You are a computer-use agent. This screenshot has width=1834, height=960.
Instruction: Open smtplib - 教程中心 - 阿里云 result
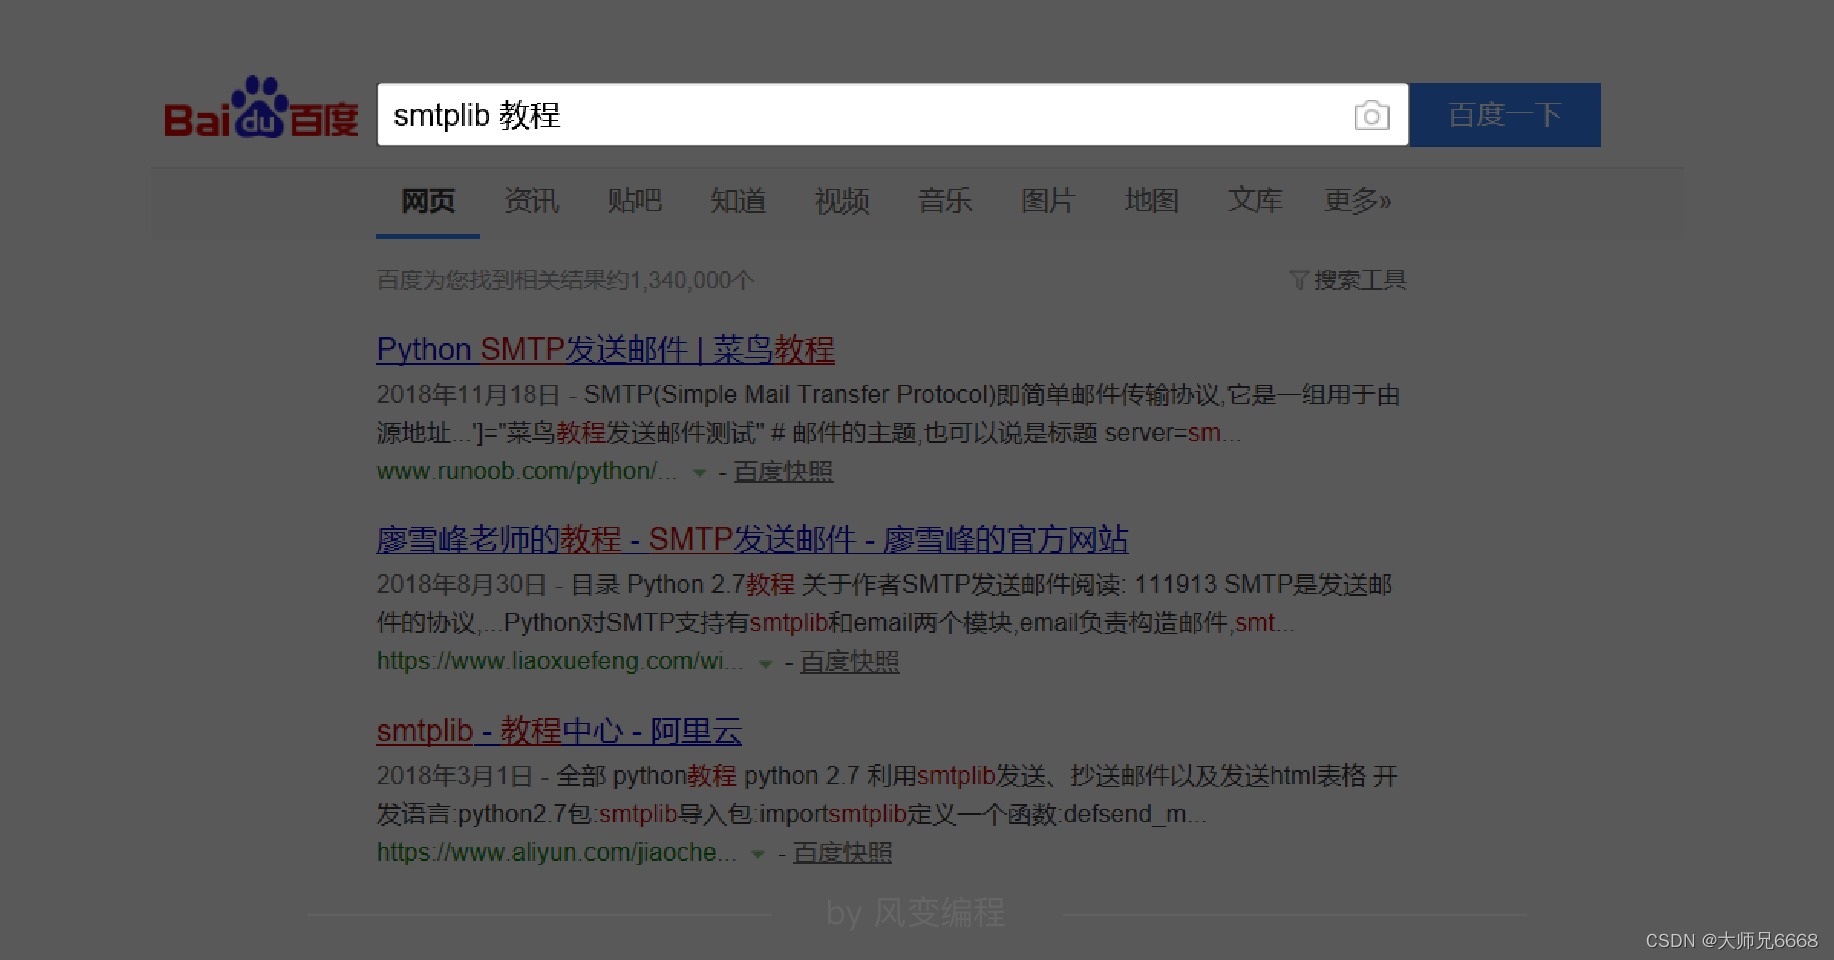click(x=559, y=730)
